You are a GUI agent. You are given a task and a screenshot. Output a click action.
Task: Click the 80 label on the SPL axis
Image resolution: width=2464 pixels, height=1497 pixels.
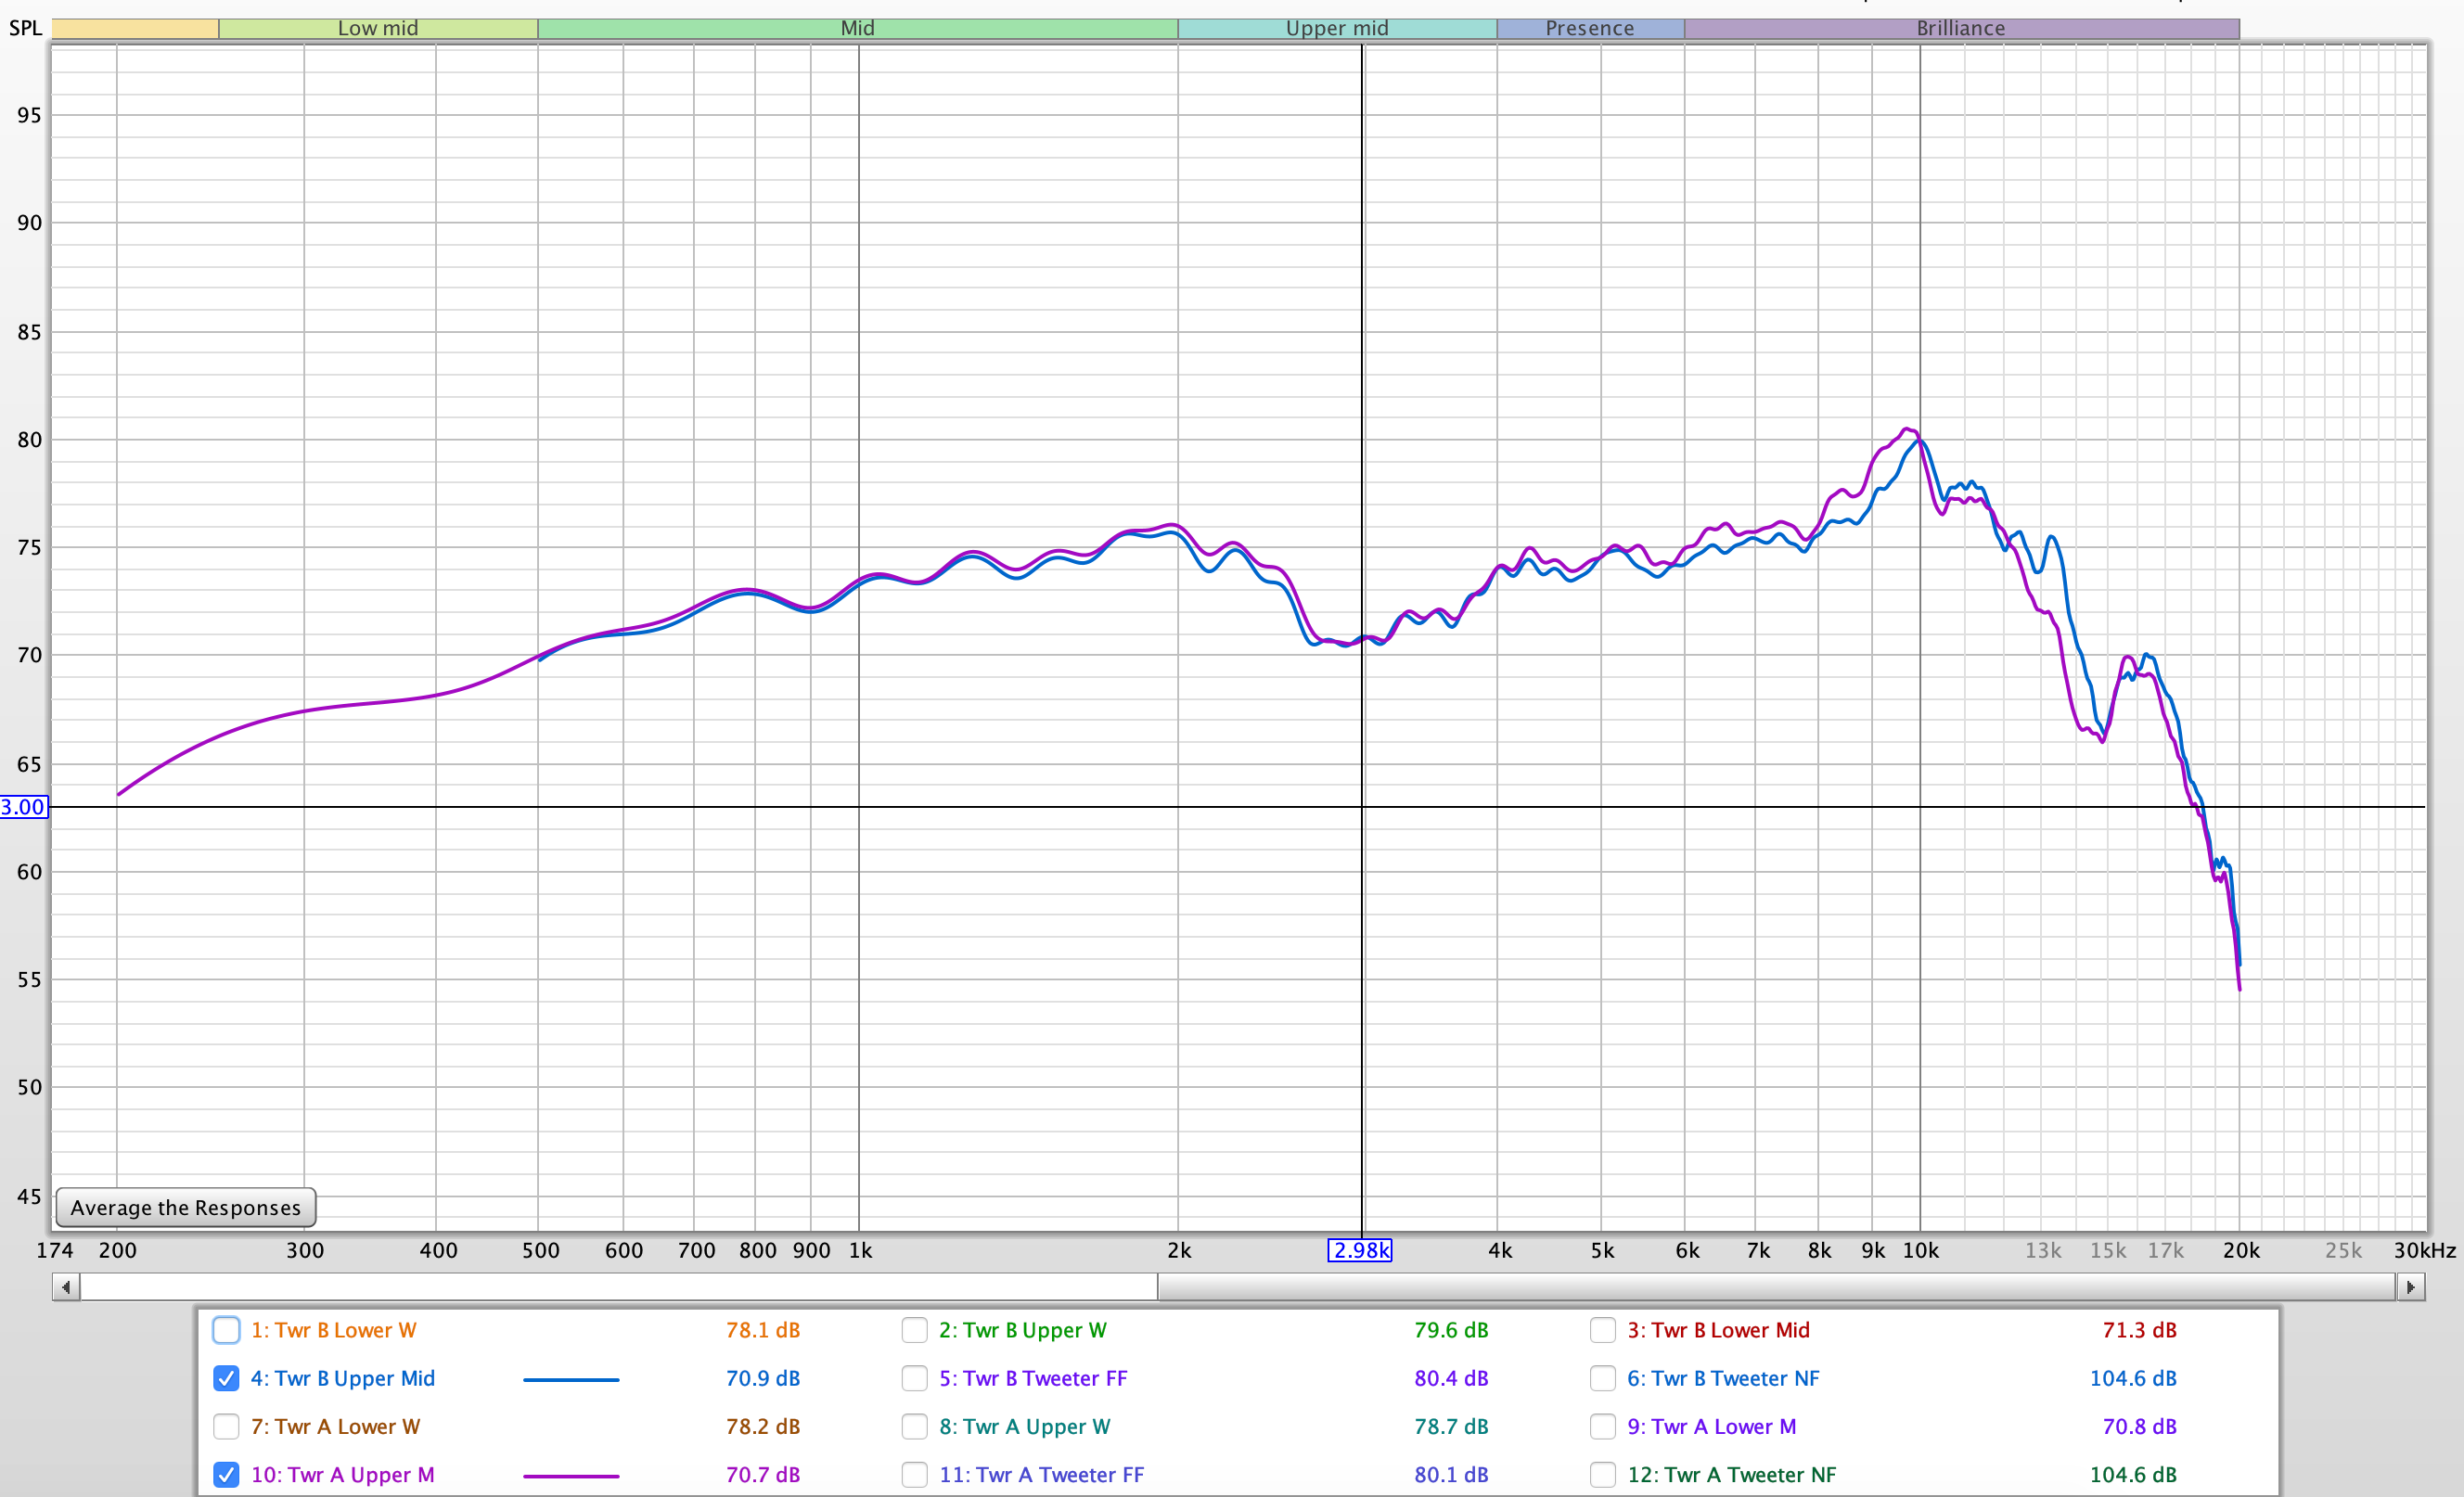[30, 439]
